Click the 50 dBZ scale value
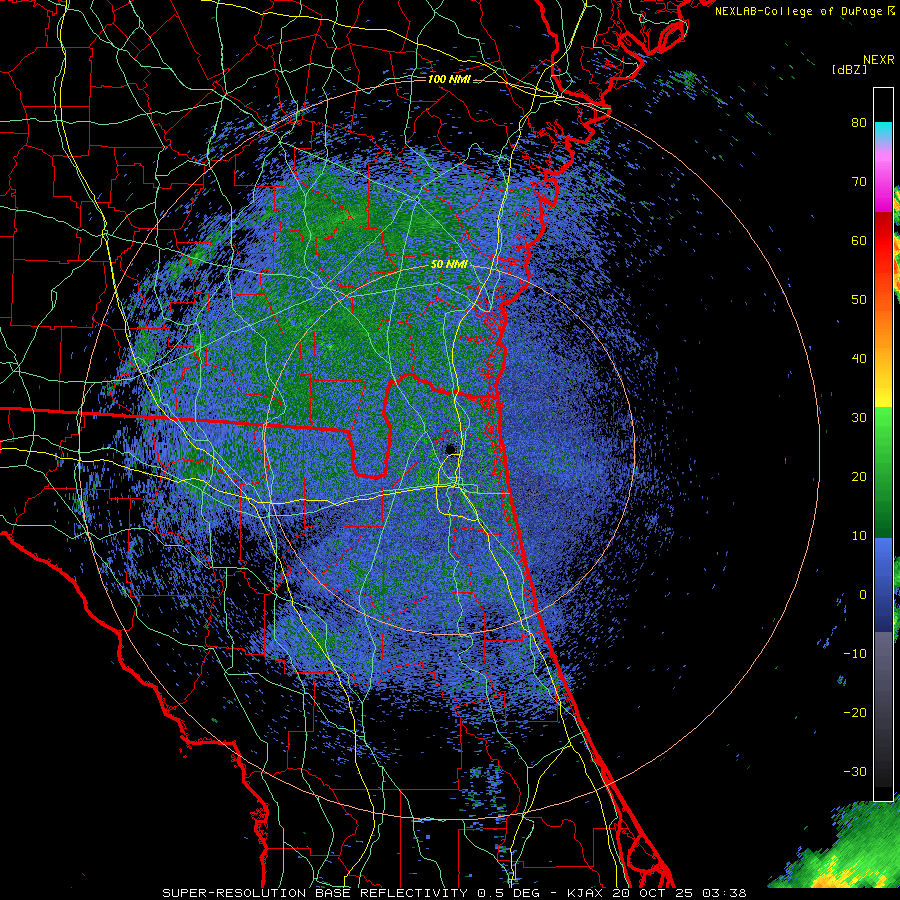Screen dimensions: 900x900 [859, 300]
